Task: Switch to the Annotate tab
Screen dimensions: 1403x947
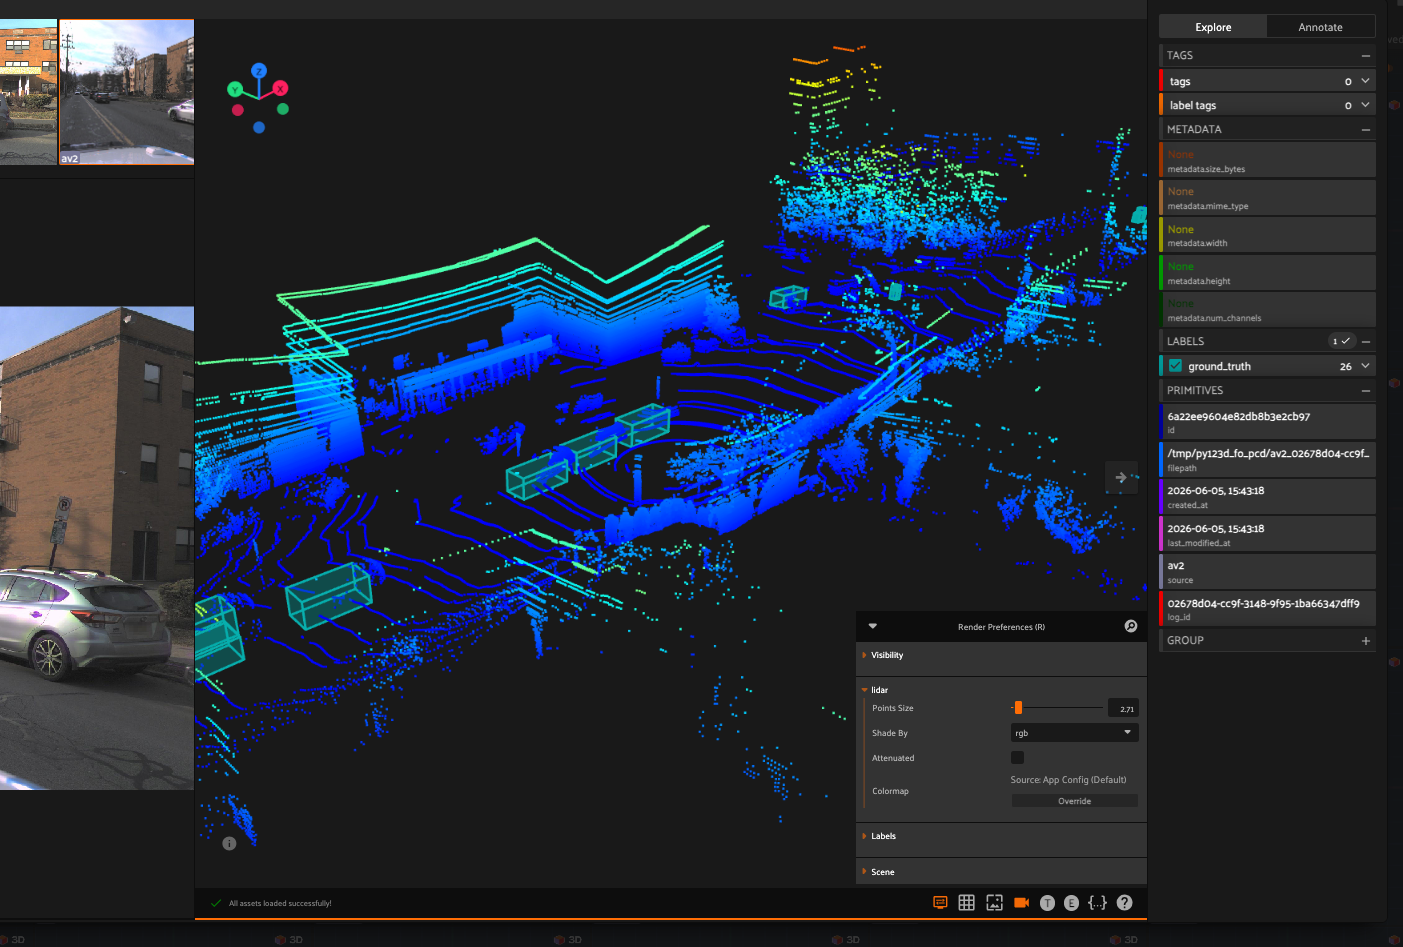Action: pyautogui.click(x=1320, y=27)
